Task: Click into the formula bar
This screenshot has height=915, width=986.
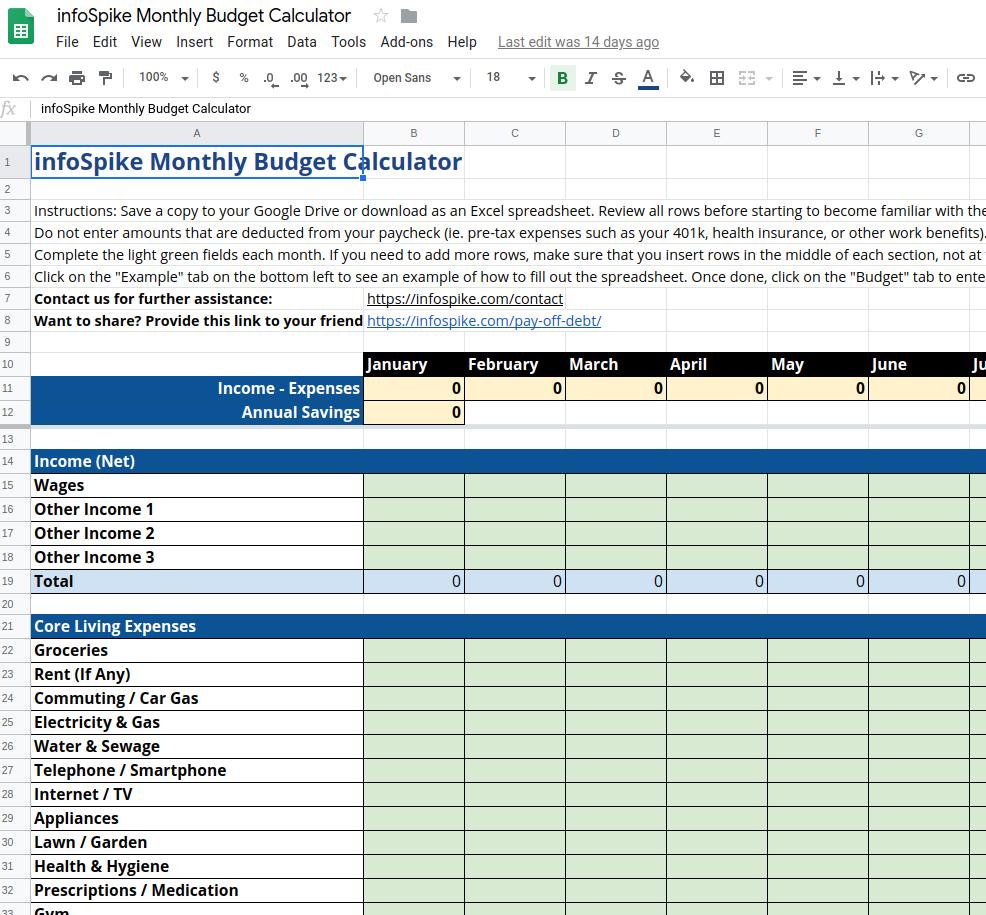Action: pos(508,109)
